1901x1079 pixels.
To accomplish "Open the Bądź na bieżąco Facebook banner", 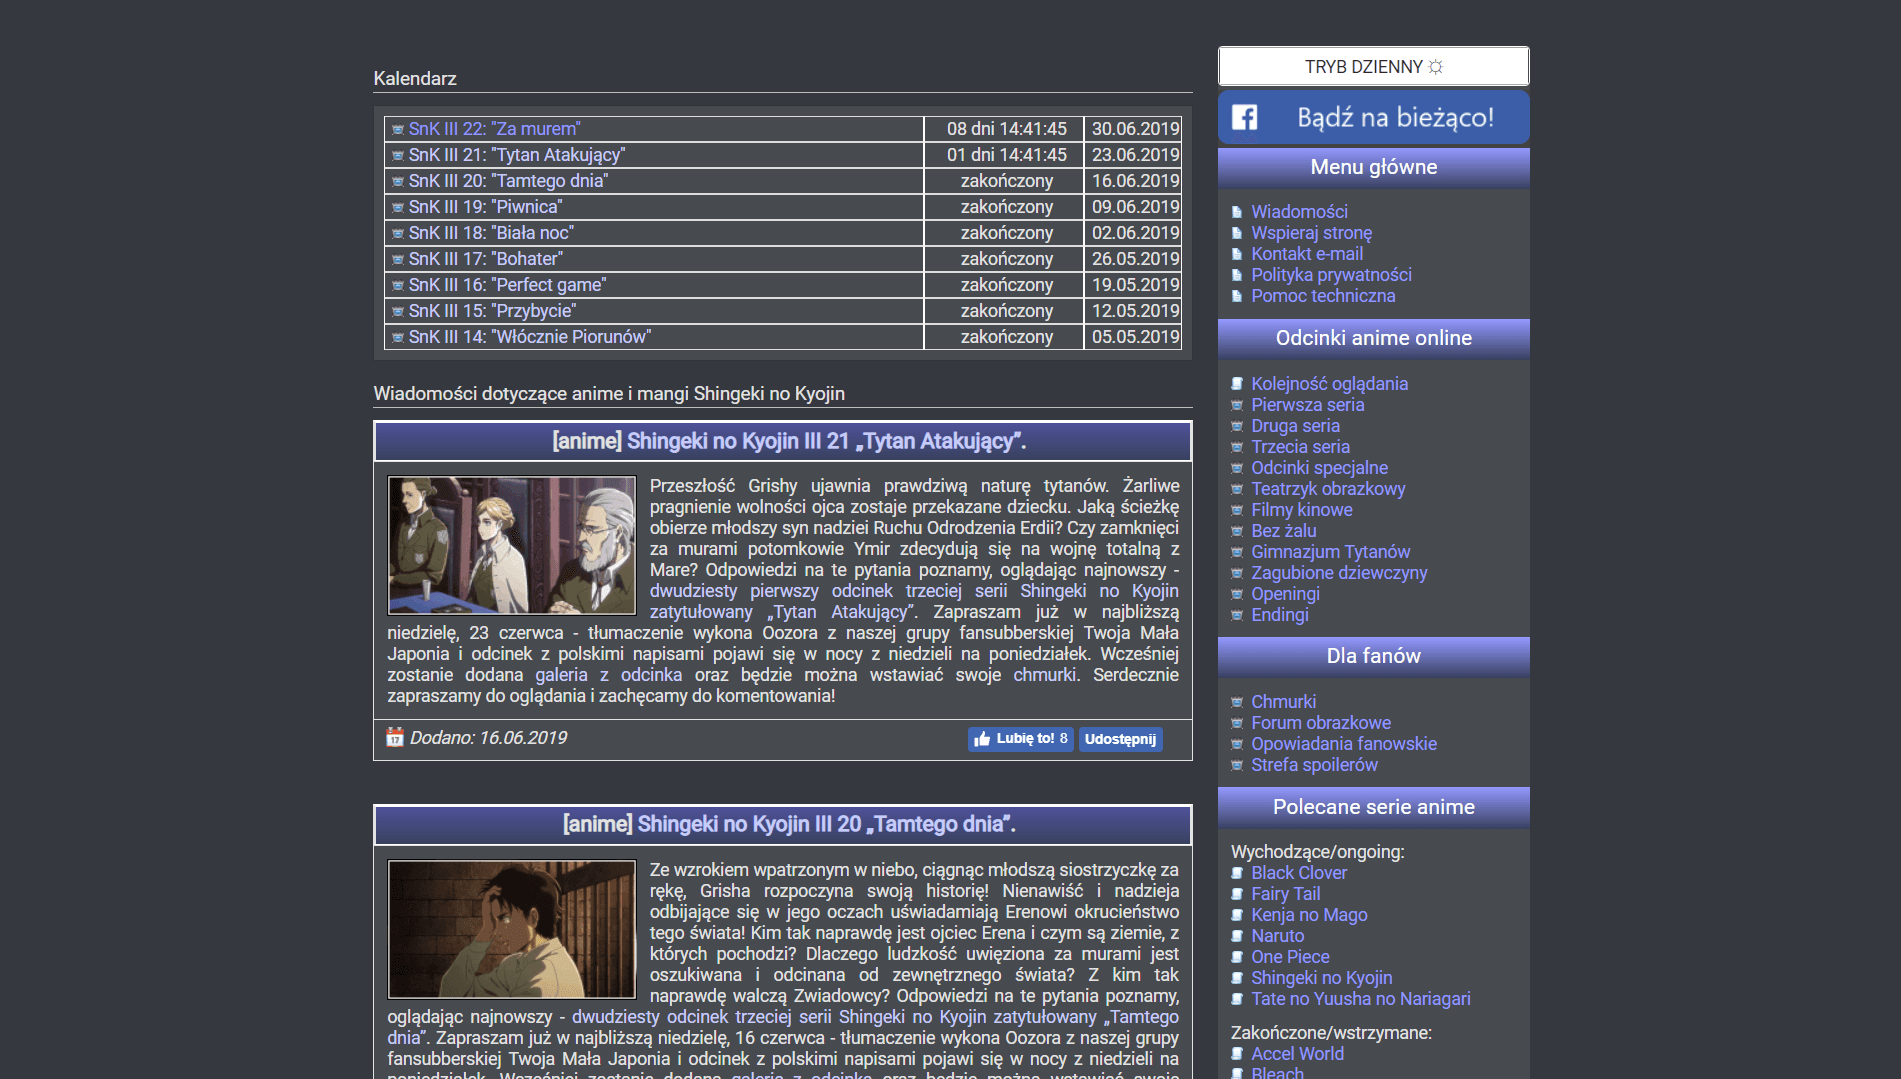I will click(1373, 117).
